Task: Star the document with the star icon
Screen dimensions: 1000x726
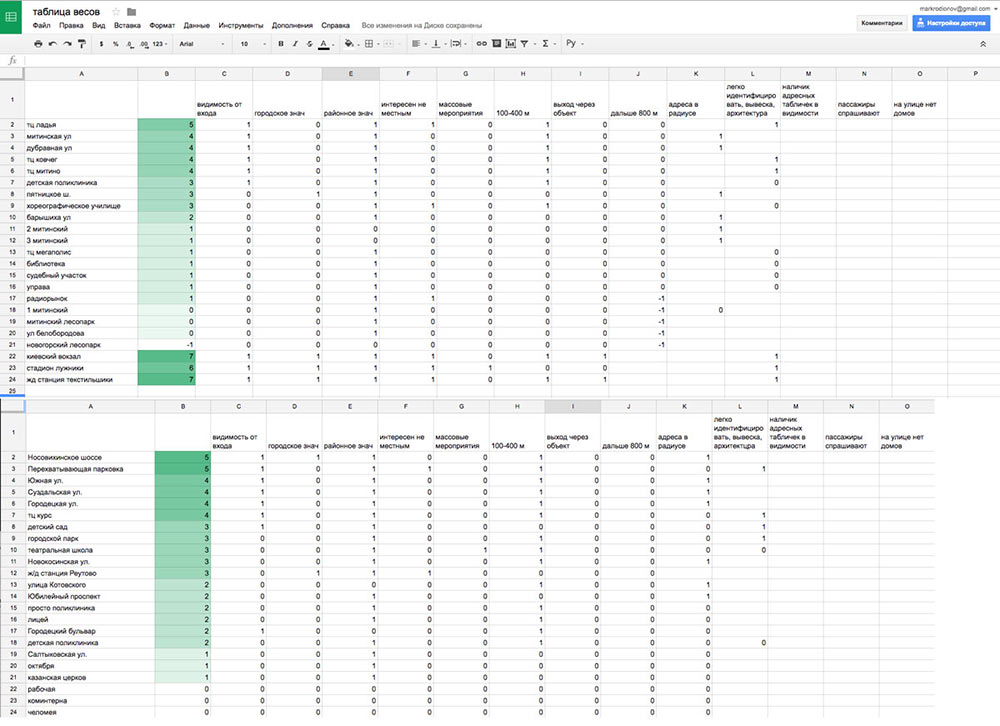Action: pos(115,11)
